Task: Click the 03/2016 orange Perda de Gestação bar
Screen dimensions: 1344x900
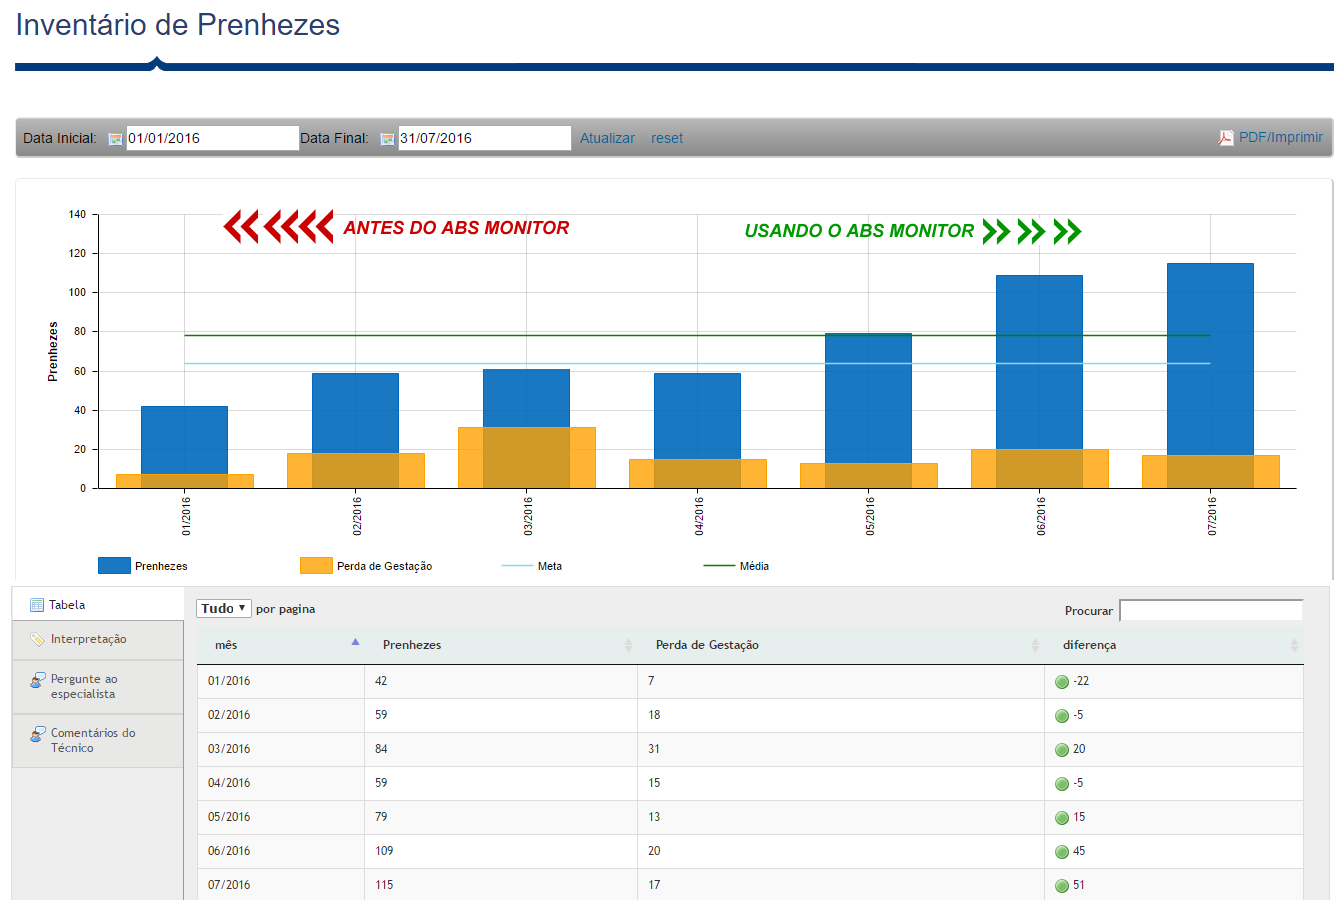Action: pos(526,458)
